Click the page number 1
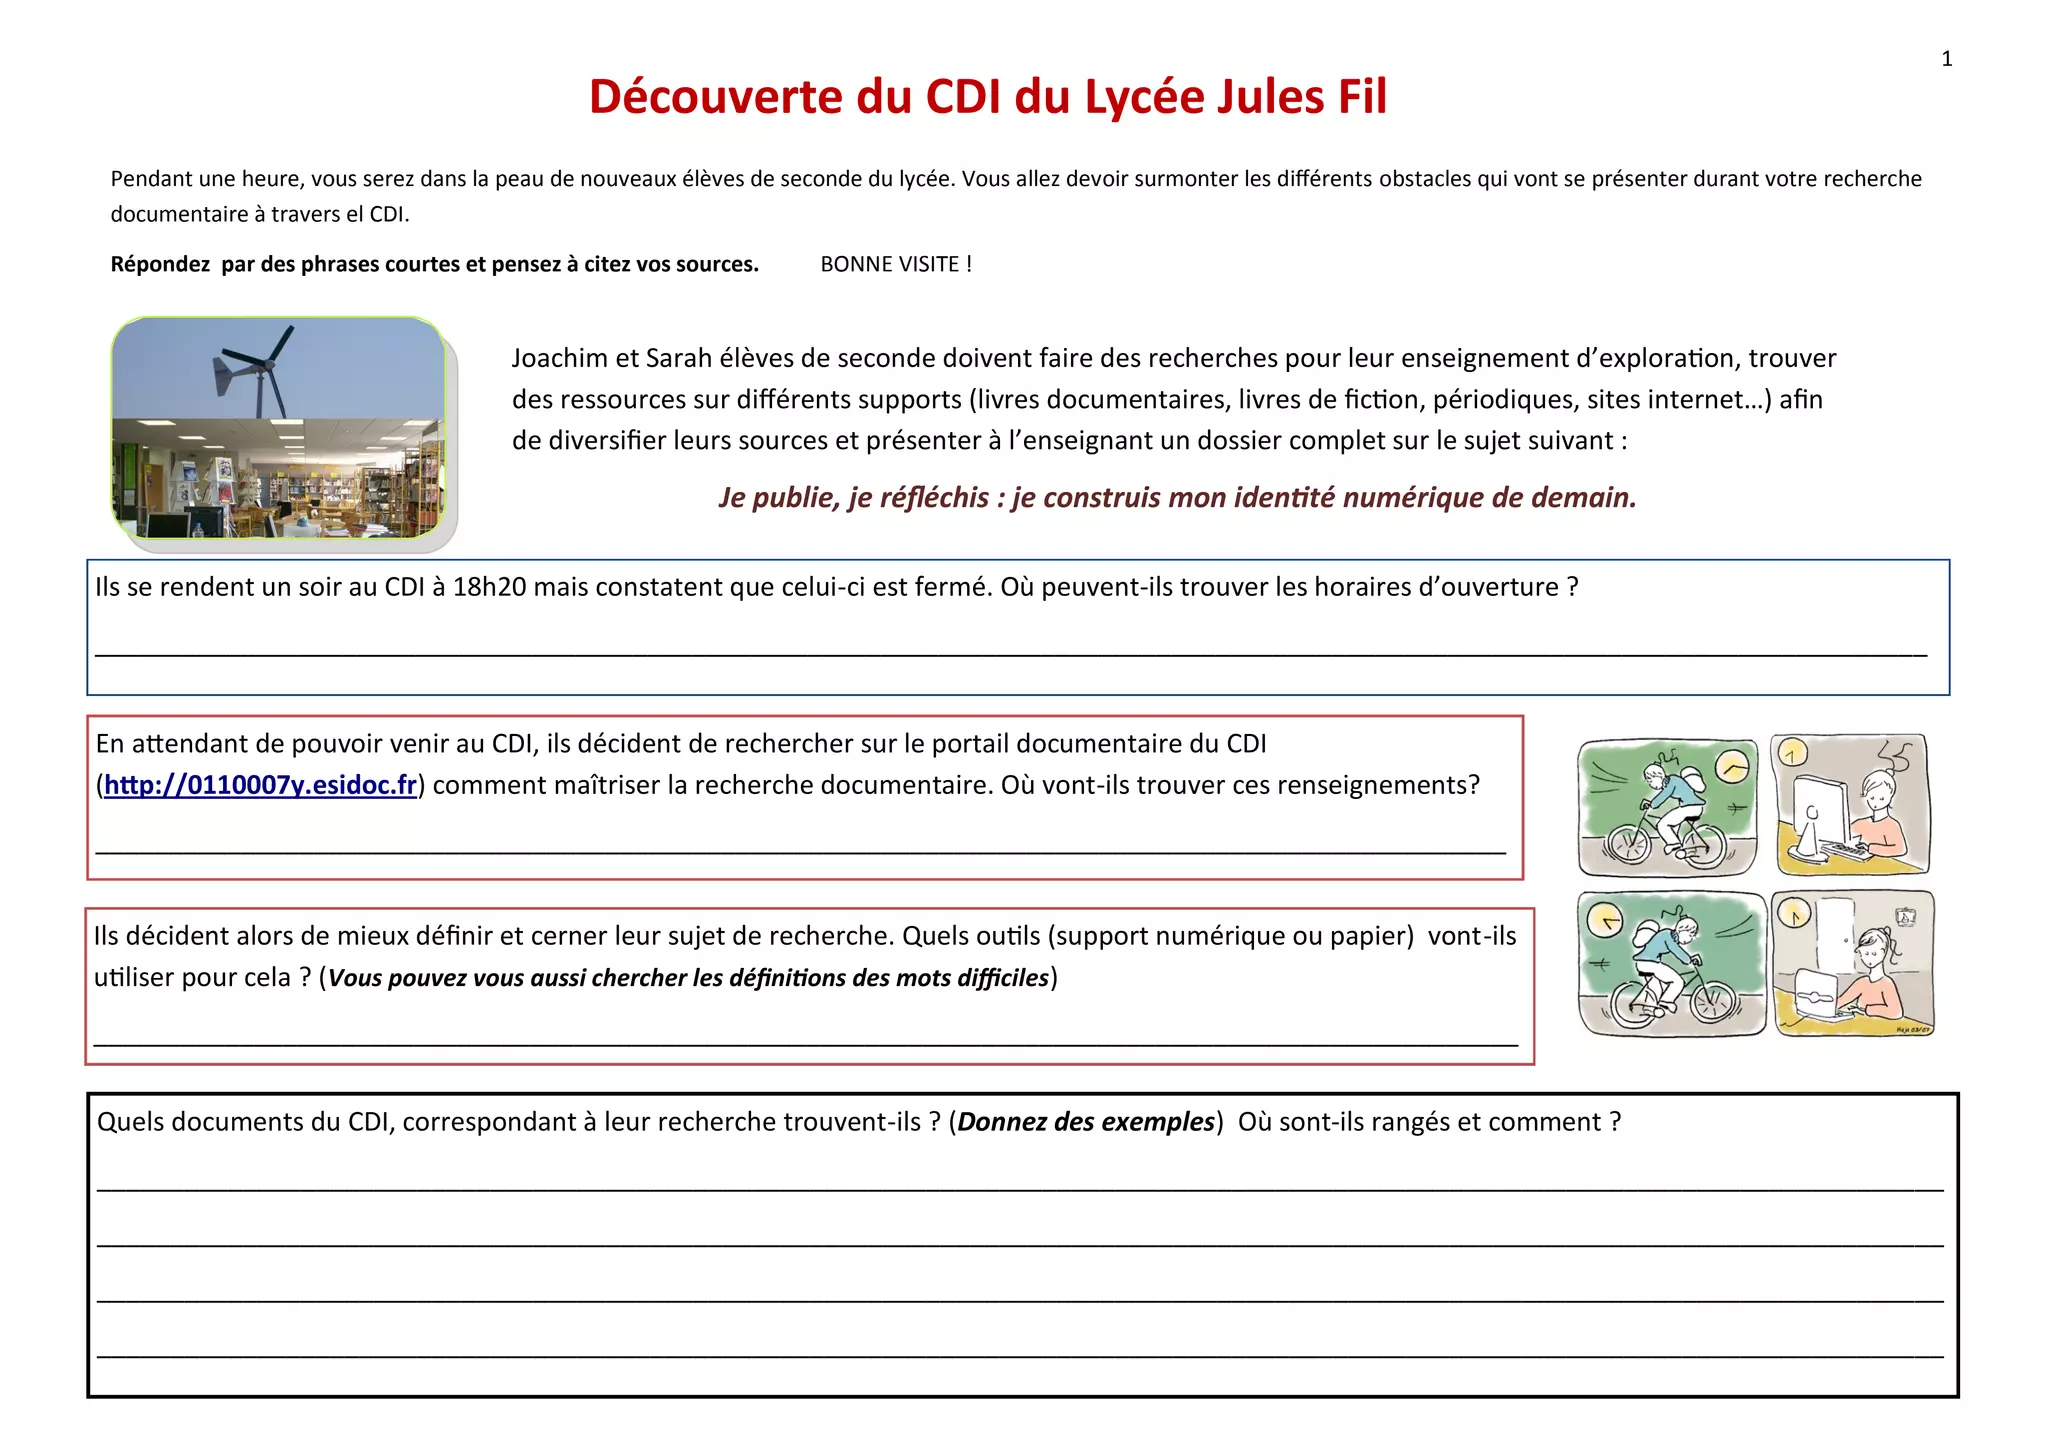Screen dimensions: 2048x1448 (1946, 59)
